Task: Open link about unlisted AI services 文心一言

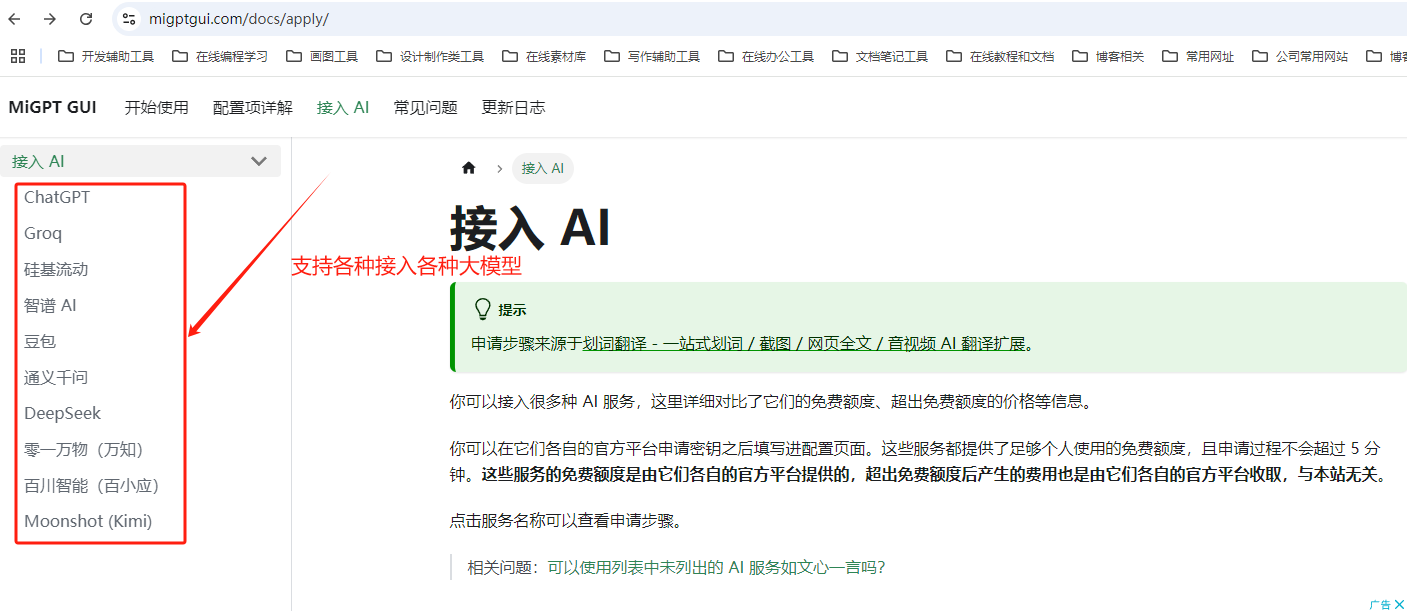Action: click(x=716, y=567)
